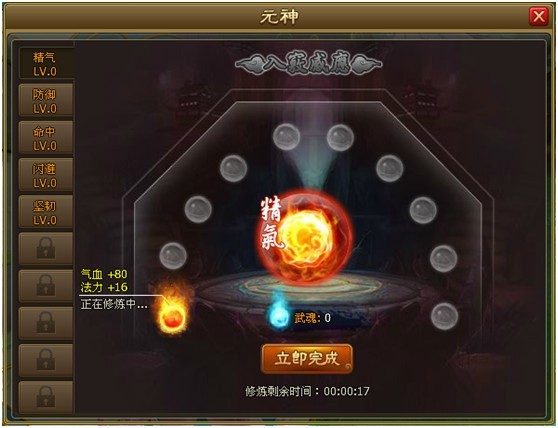Click the first locked slot under 坚韧
This screenshot has width=558, height=428.
click(46, 249)
